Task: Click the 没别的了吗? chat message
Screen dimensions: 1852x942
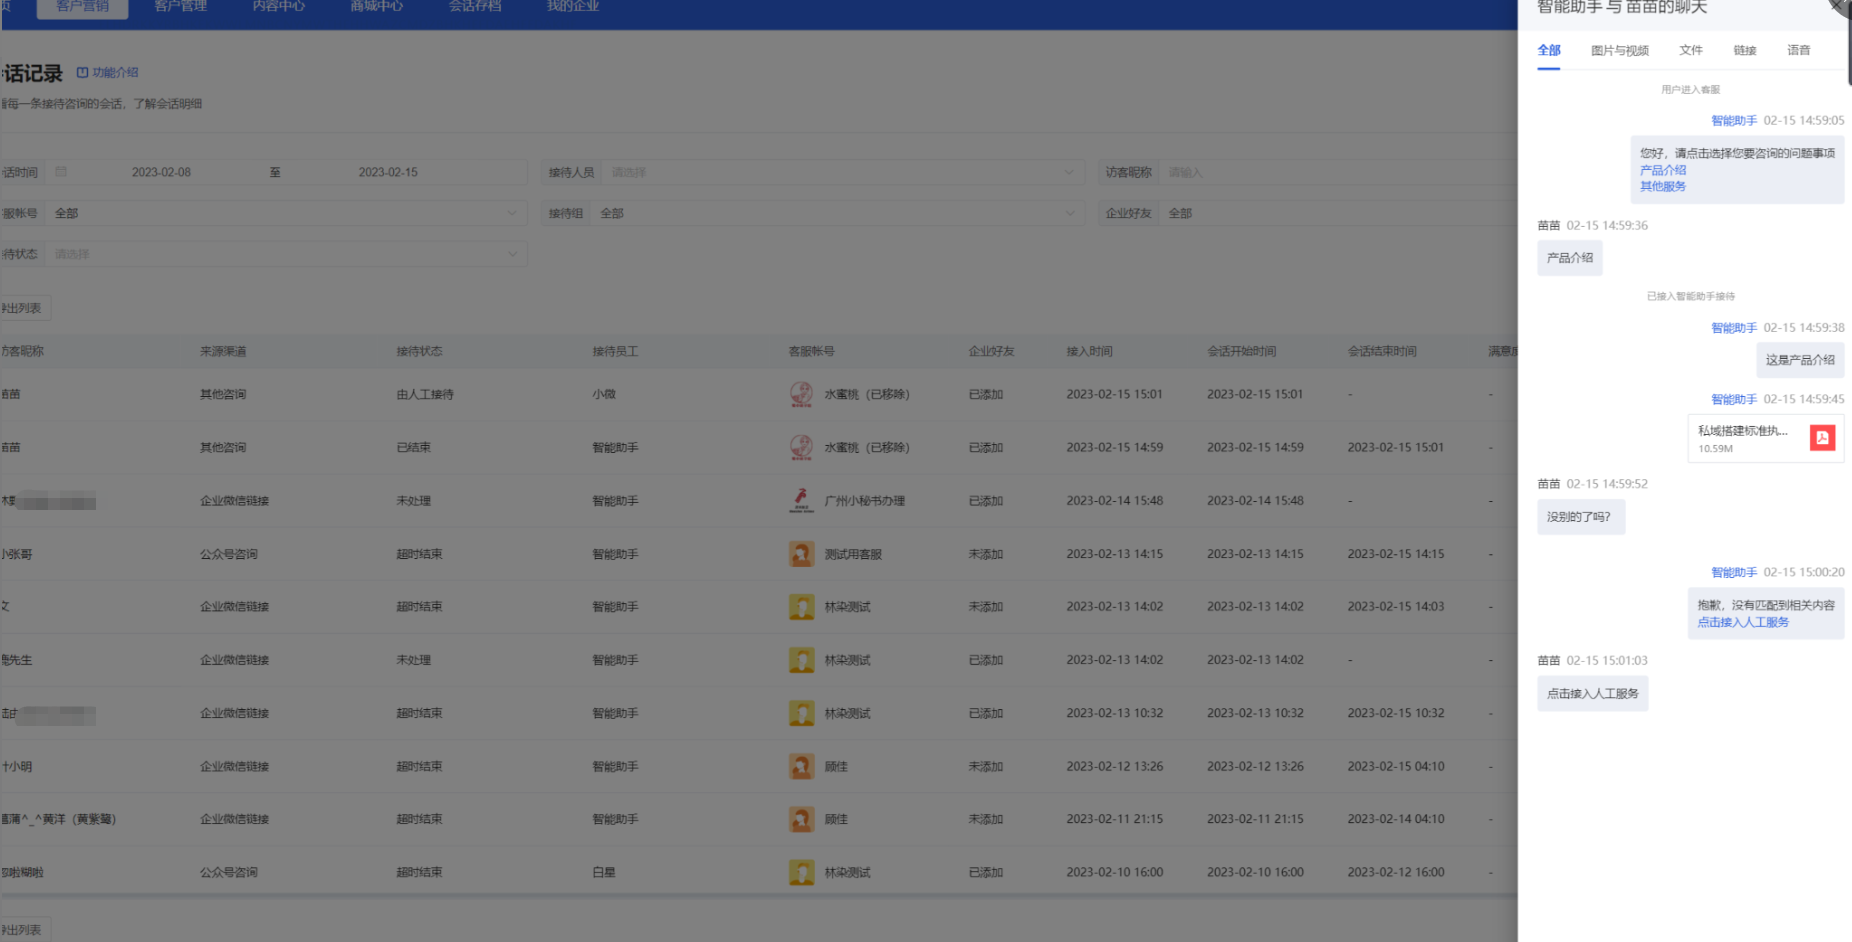Action: (x=1581, y=517)
